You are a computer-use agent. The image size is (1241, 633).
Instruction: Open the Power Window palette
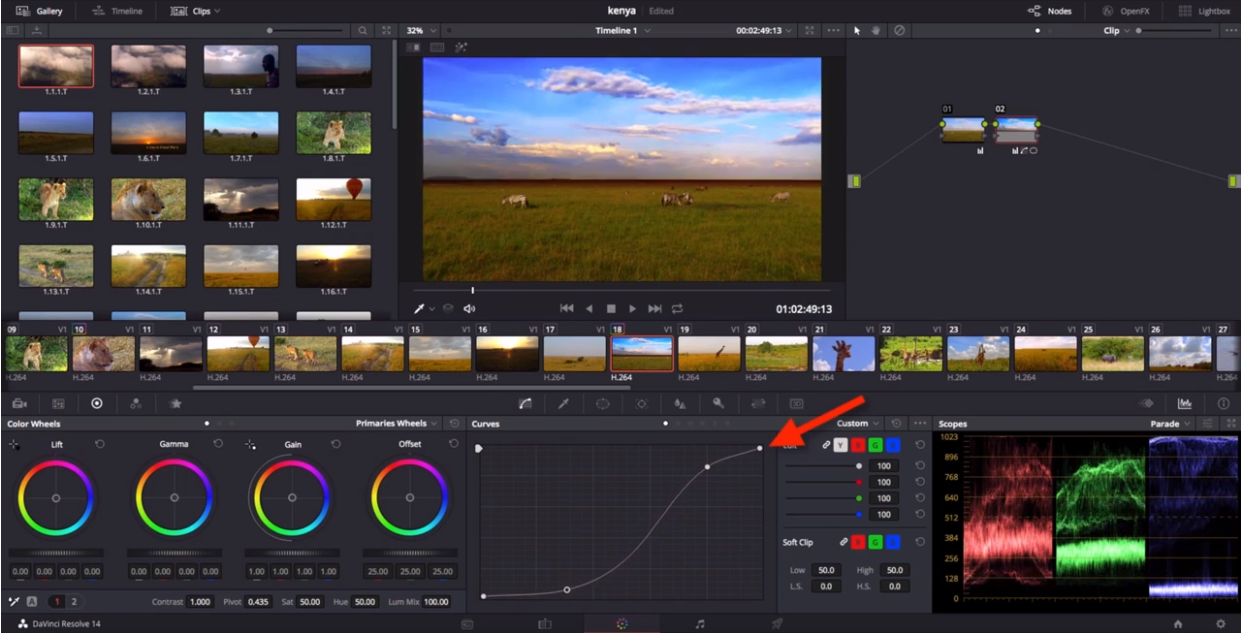tap(602, 403)
